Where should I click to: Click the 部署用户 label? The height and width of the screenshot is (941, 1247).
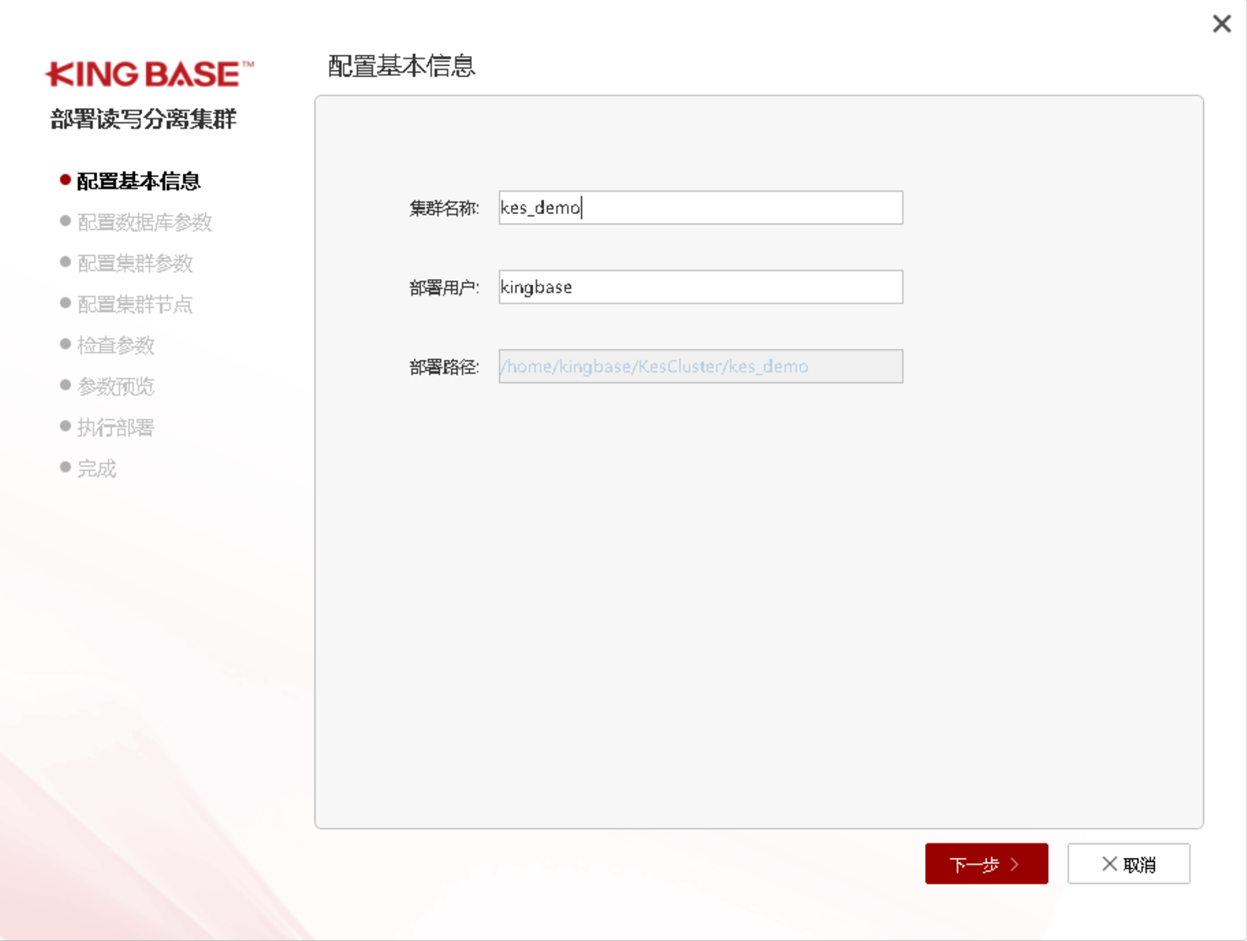(x=443, y=288)
